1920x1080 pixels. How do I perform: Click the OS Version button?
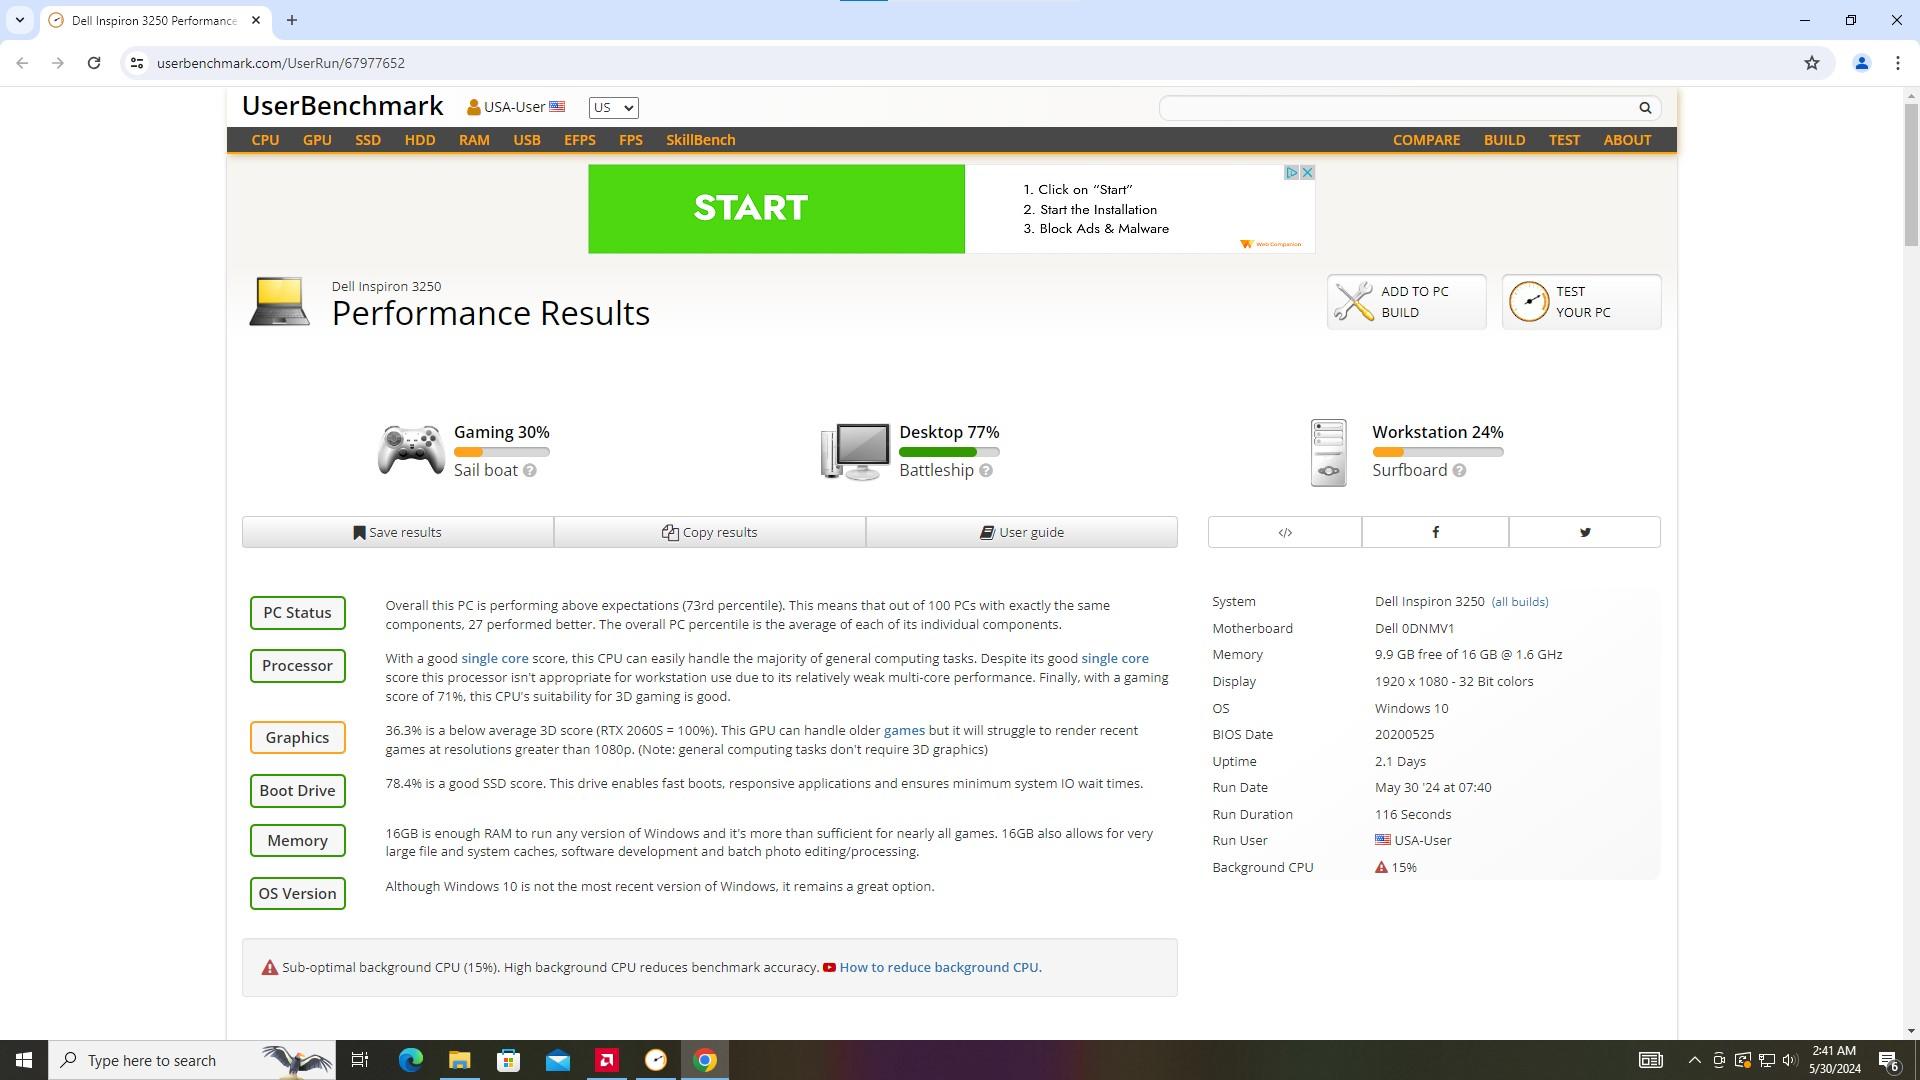coord(298,894)
